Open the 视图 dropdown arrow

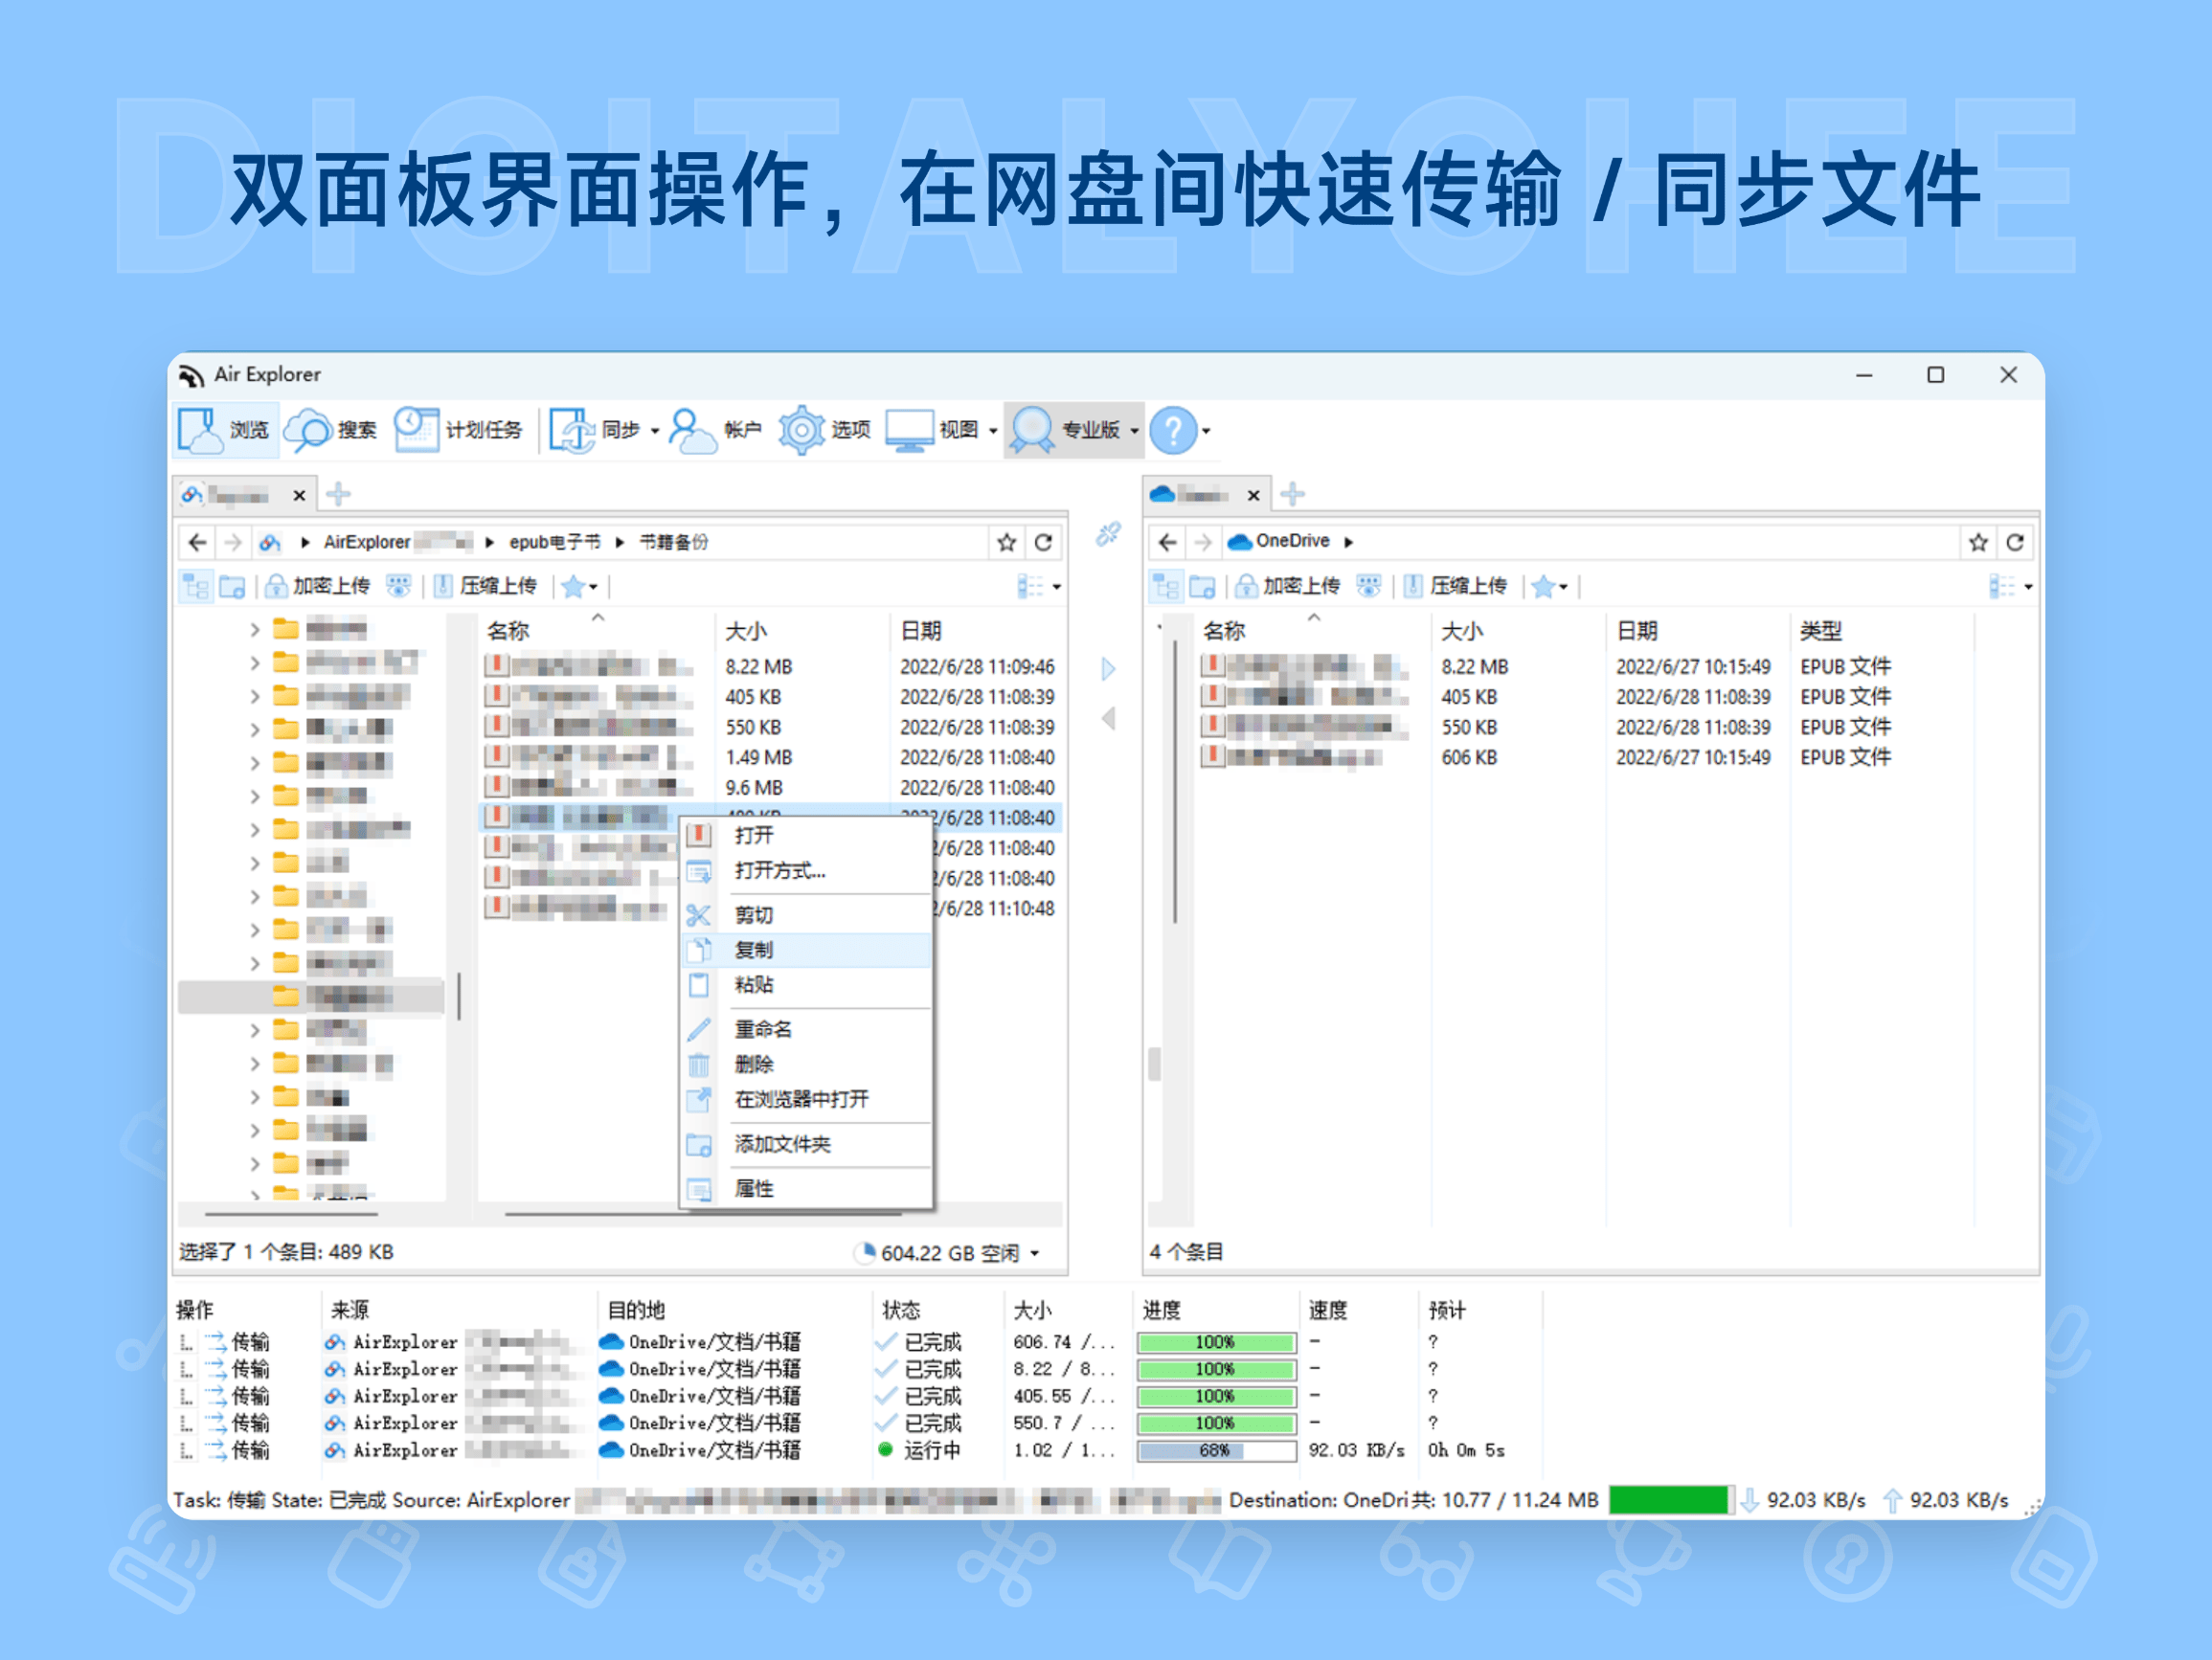point(993,430)
